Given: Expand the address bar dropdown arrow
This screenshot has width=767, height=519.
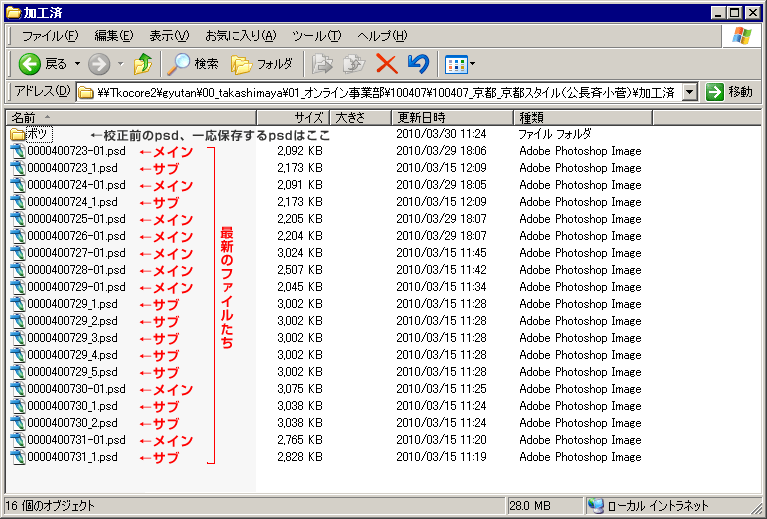Looking at the screenshot, I should [x=689, y=92].
